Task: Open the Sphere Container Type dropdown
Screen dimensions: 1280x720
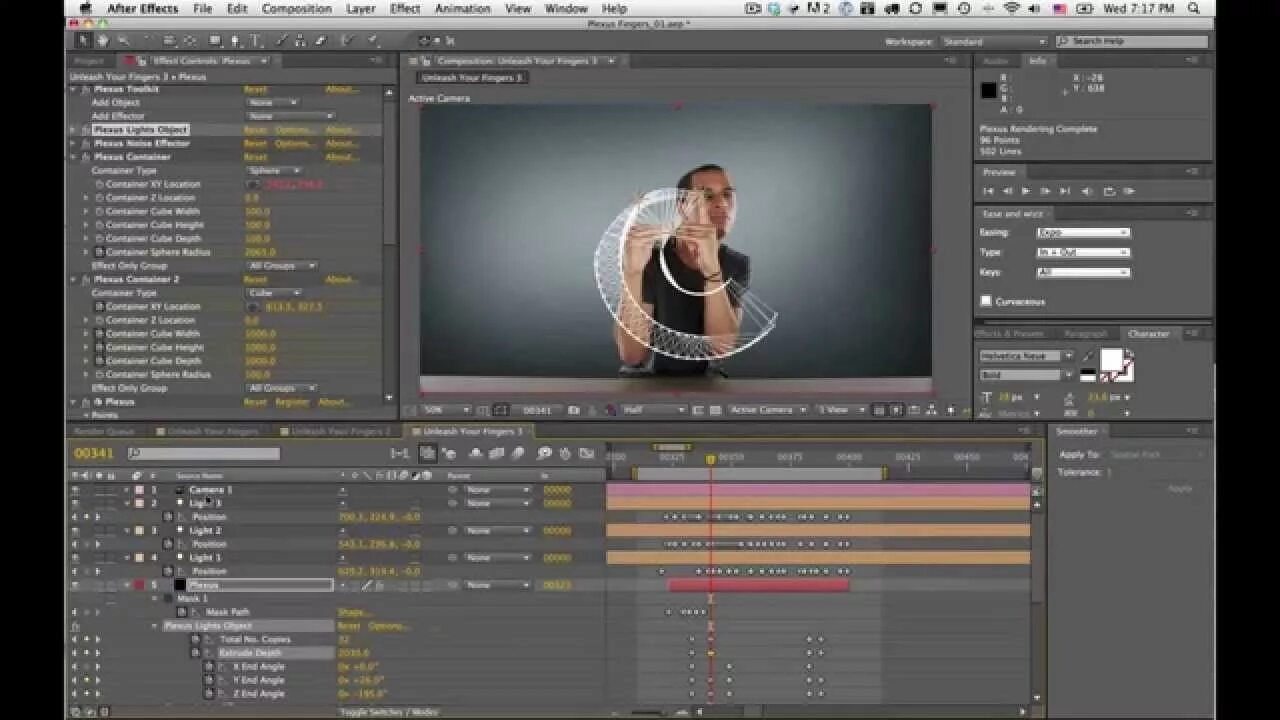Action: coord(275,170)
